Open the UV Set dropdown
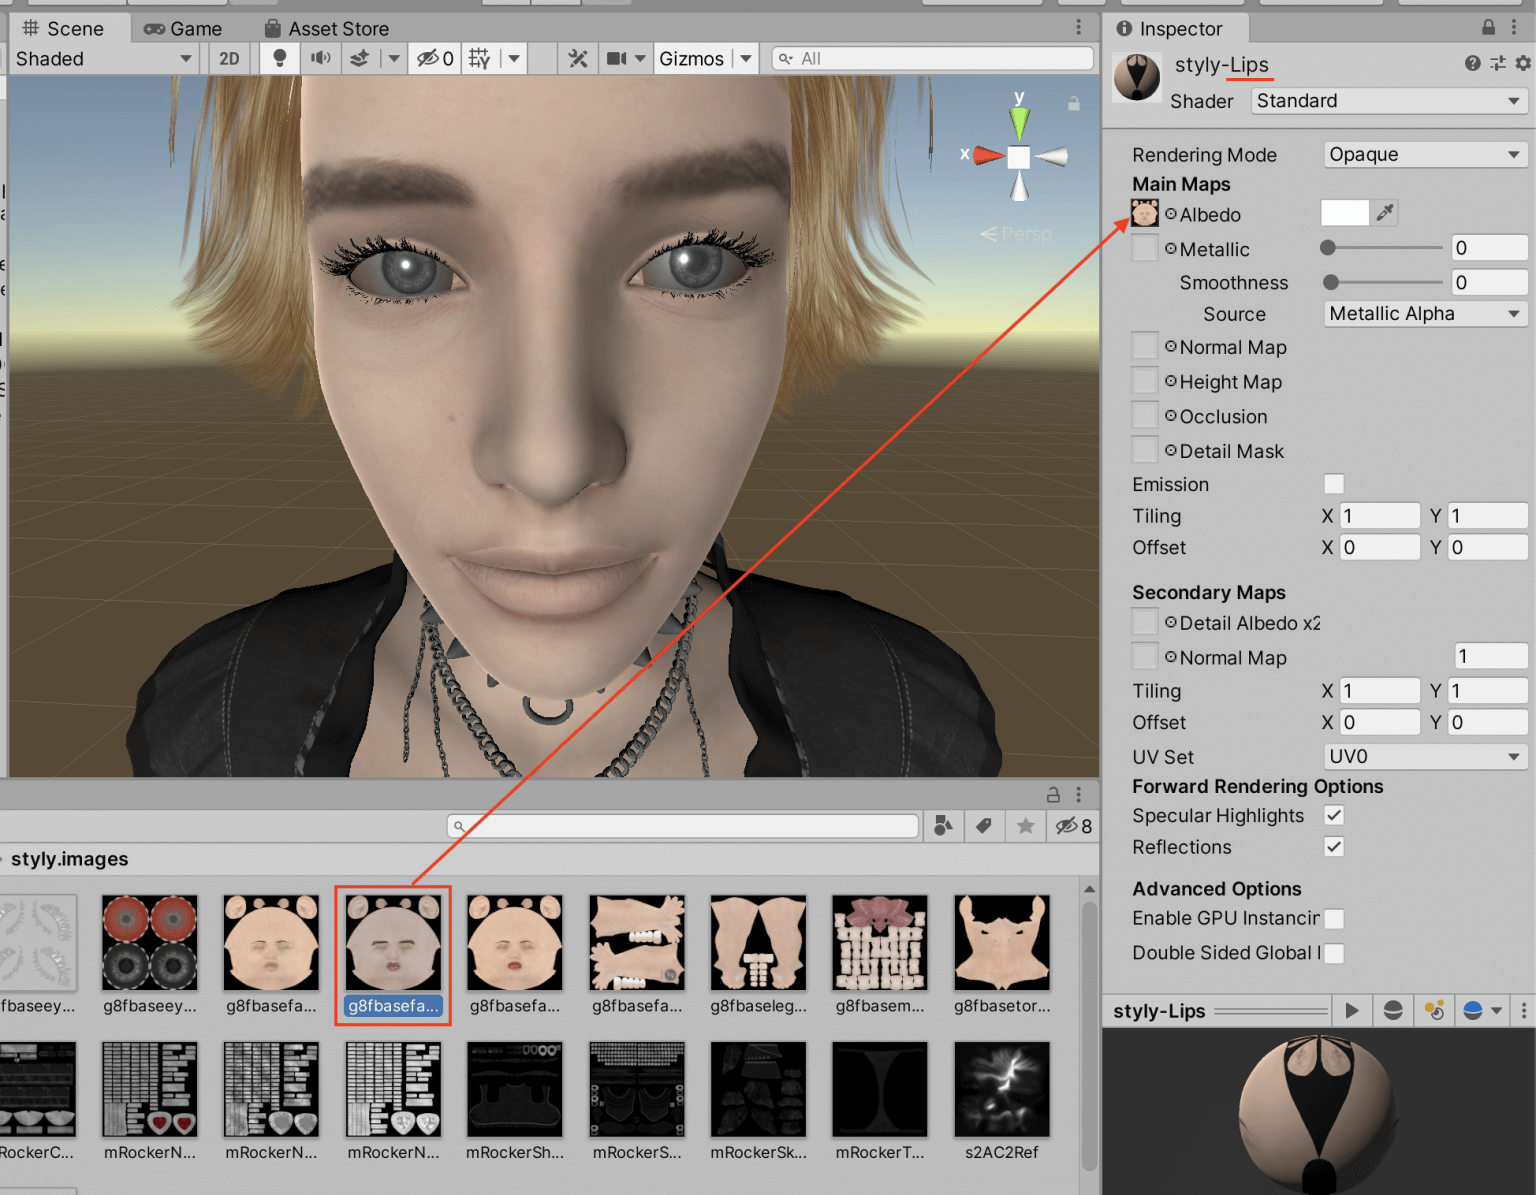 1424,757
